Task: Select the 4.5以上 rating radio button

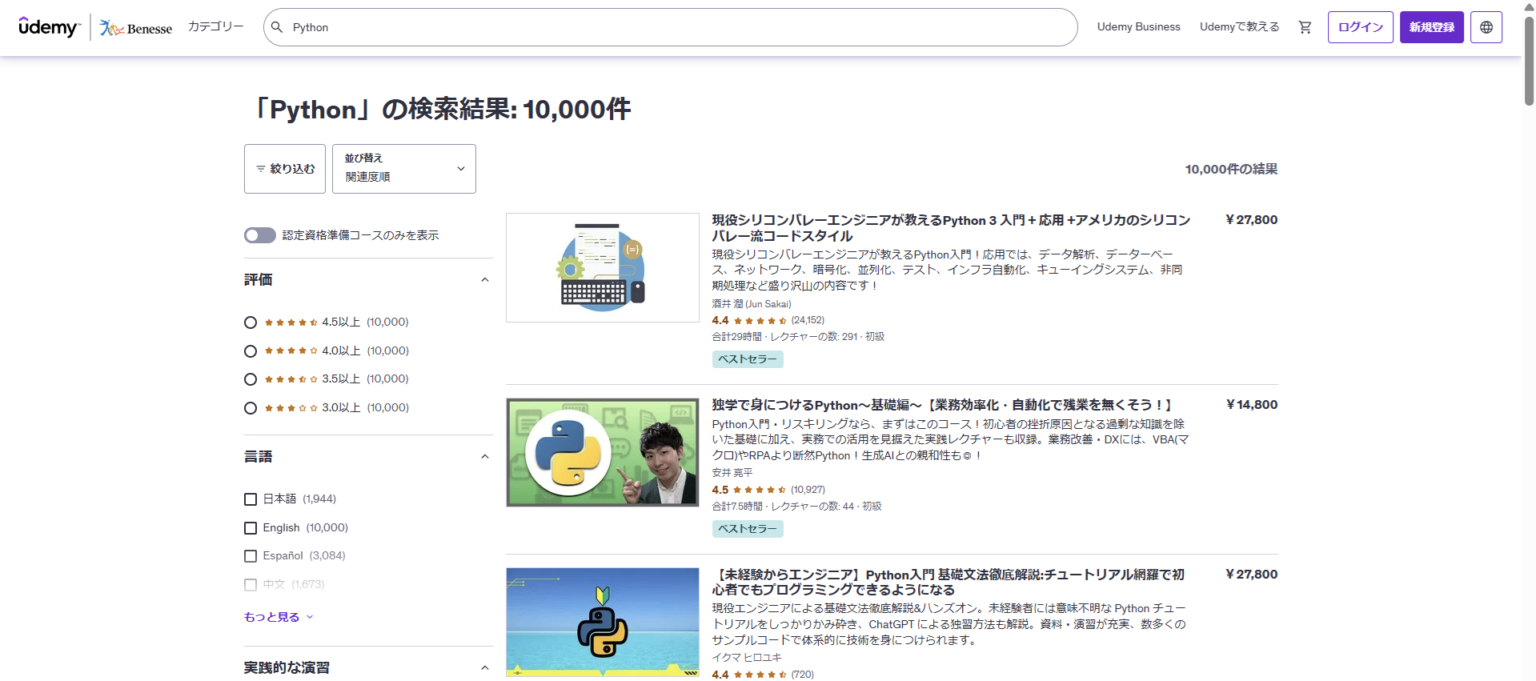Action: coord(249,322)
